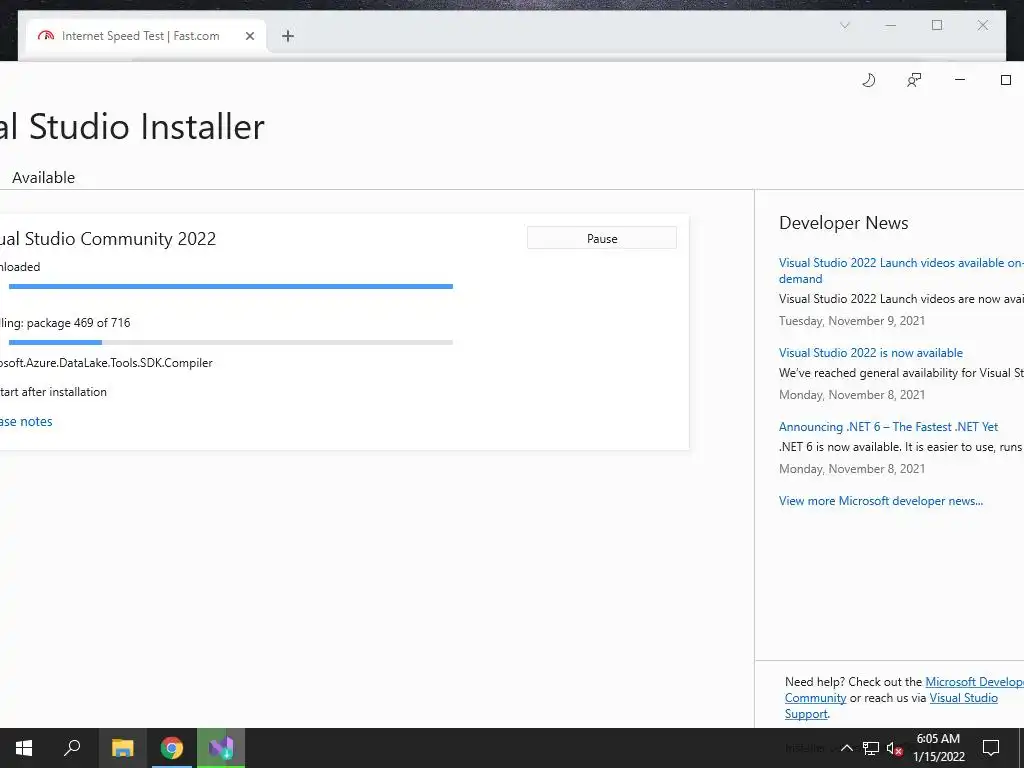Image resolution: width=1024 pixels, height=768 pixels.
Task: Pause the Visual Studio installation
Action: click(x=601, y=238)
